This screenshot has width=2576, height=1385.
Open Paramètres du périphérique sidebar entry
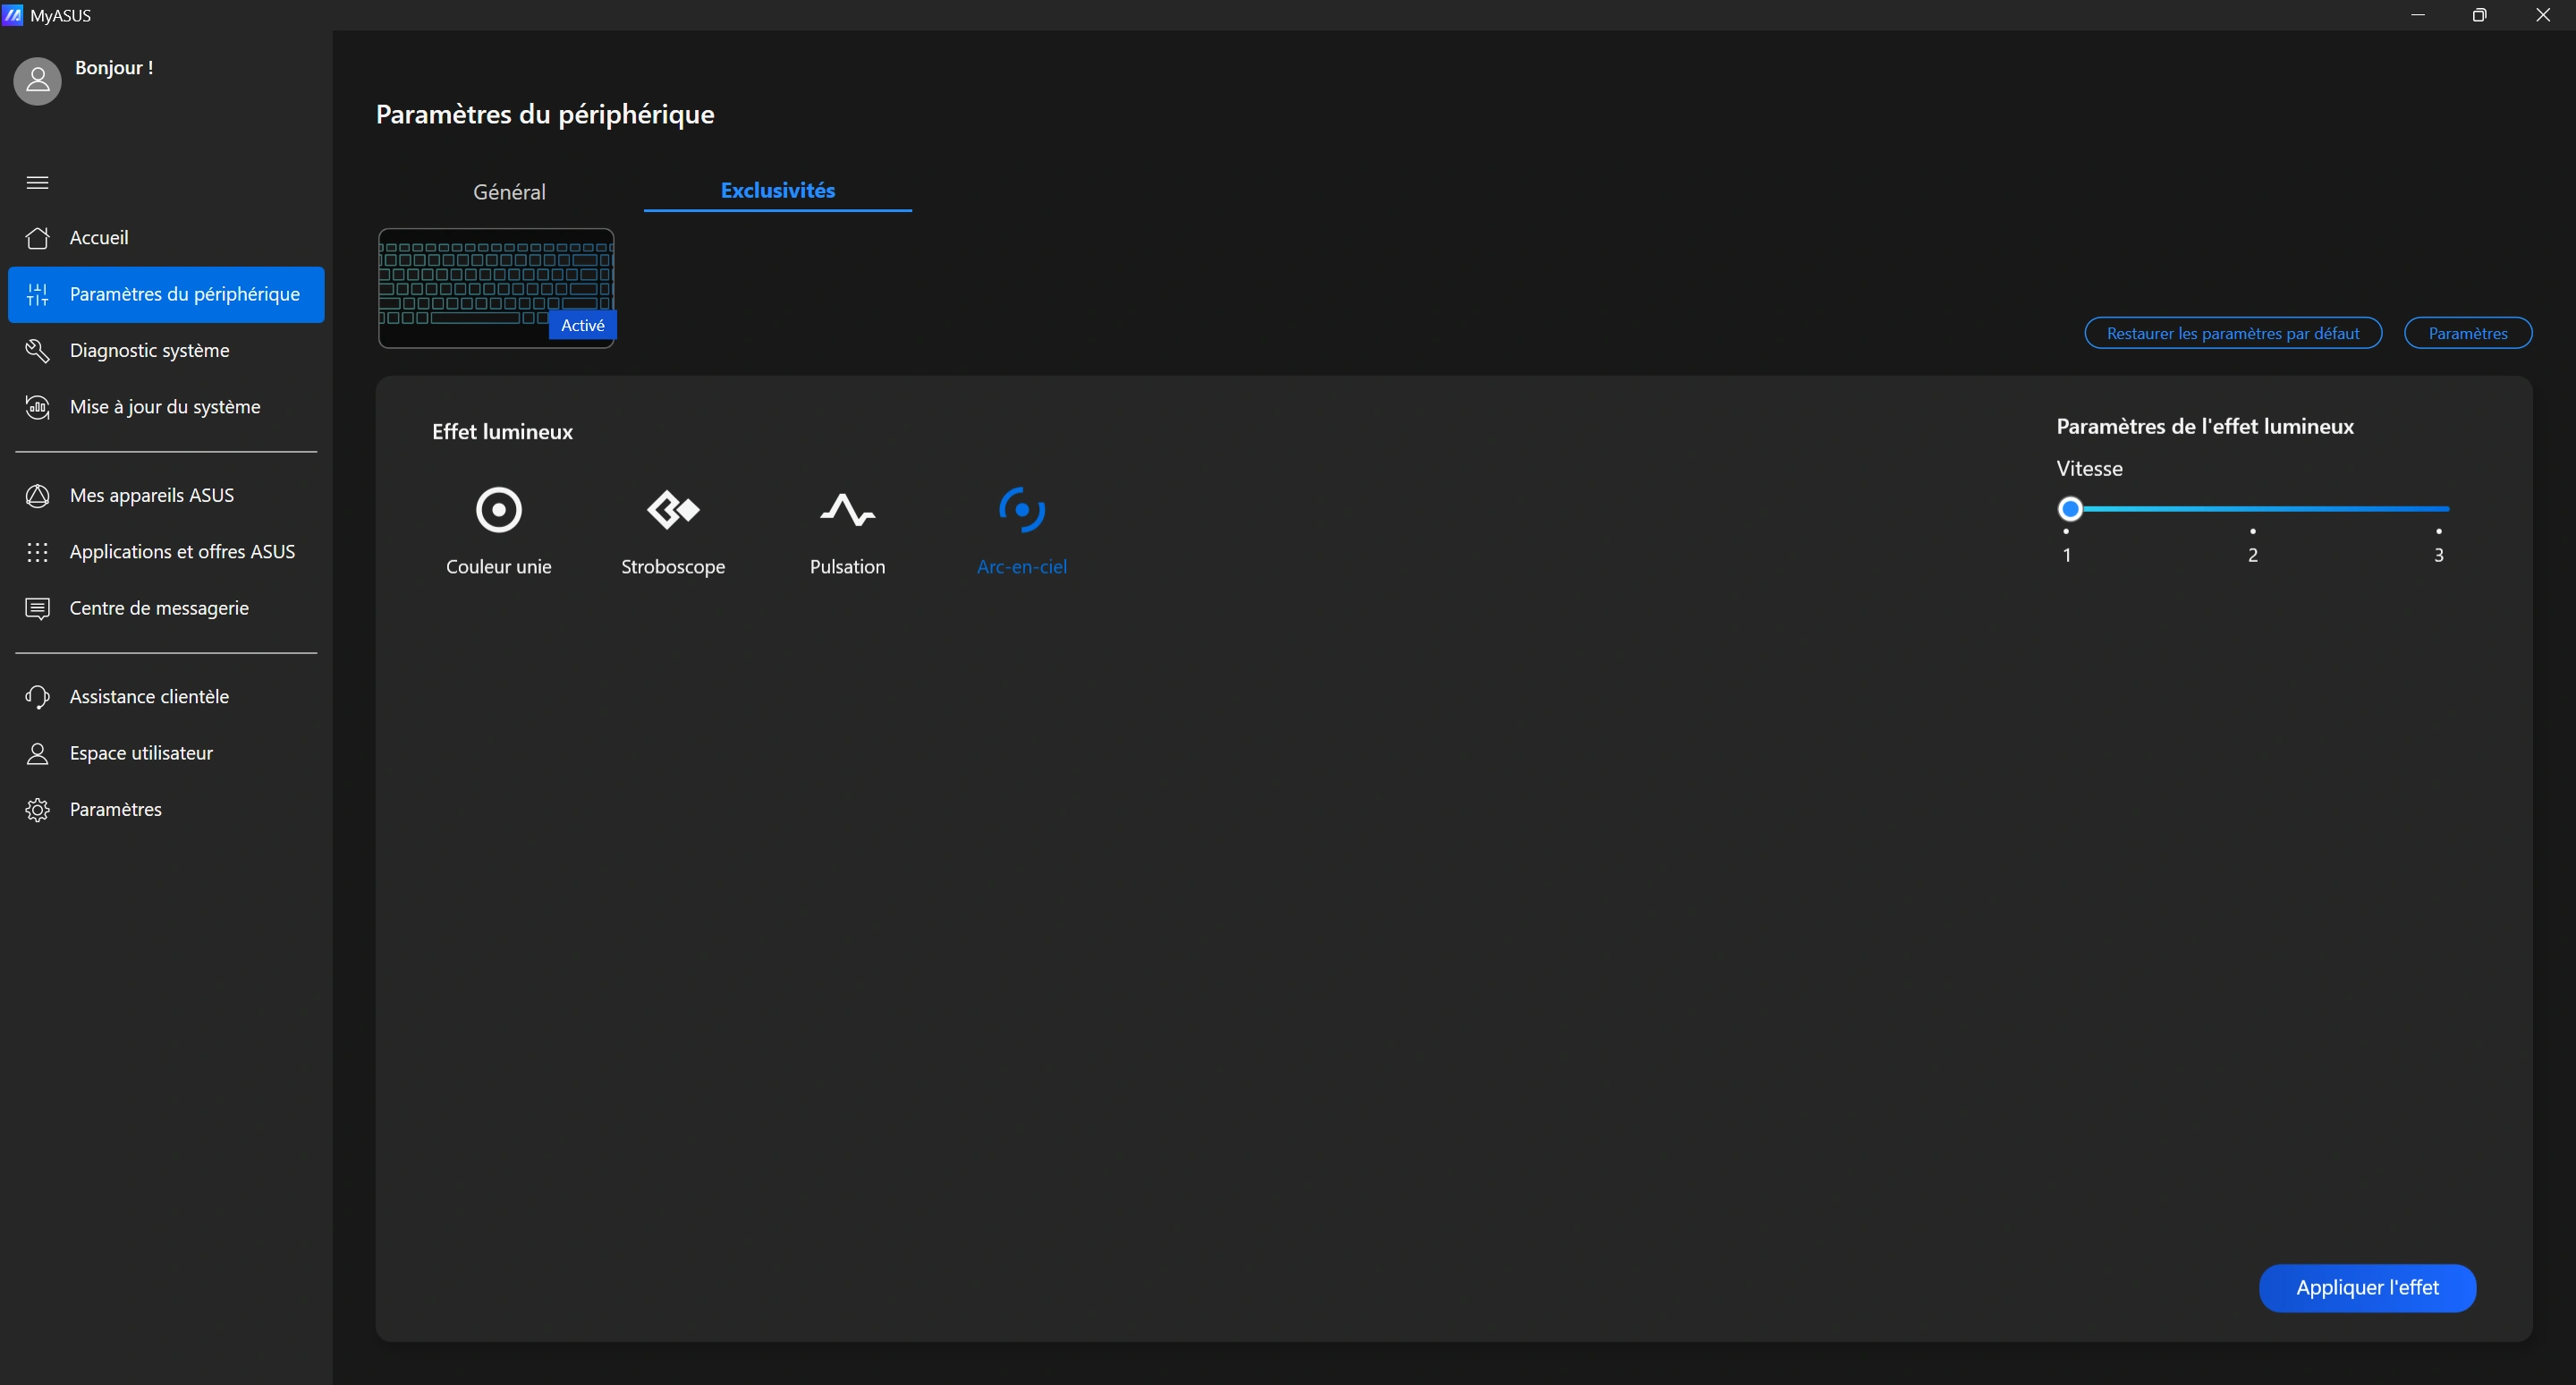click(166, 294)
